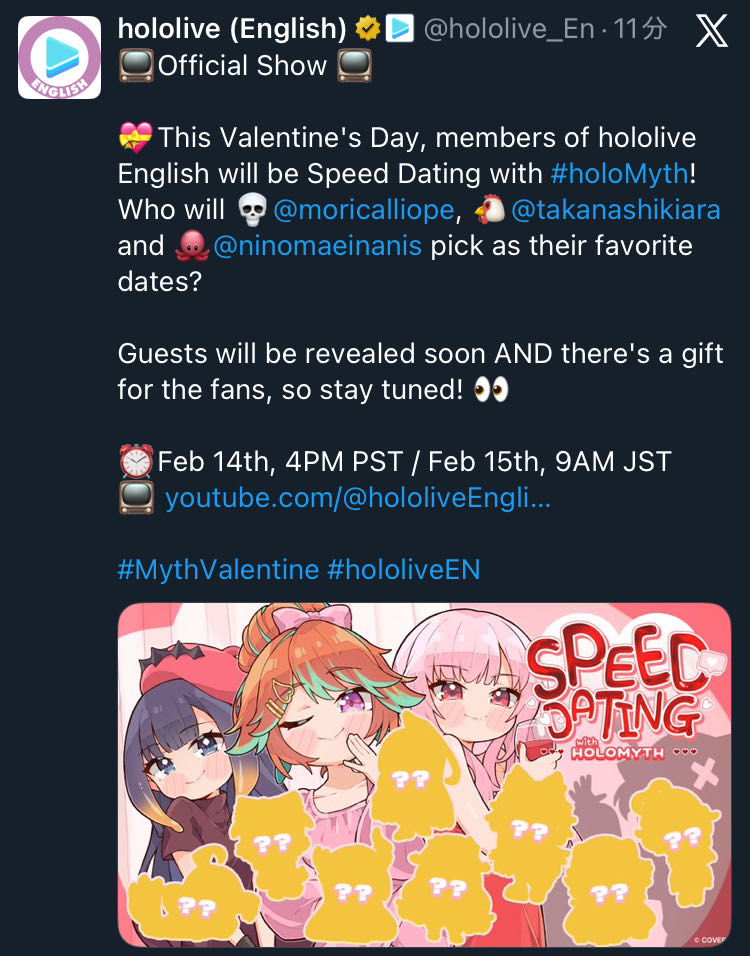The height and width of the screenshot is (956, 750).
Task: Click the eyes emoji after 'stay tuned!'
Action: [x=490, y=390]
